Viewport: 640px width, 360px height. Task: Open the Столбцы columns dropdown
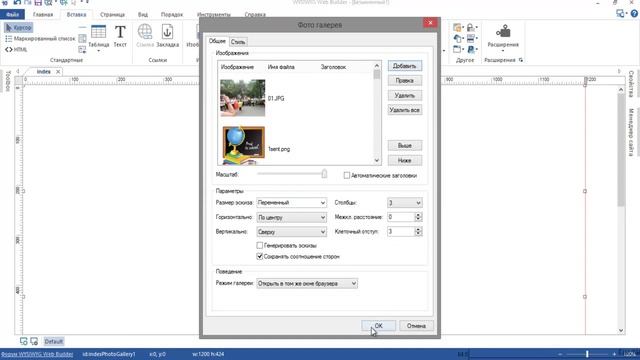(404, 202)
